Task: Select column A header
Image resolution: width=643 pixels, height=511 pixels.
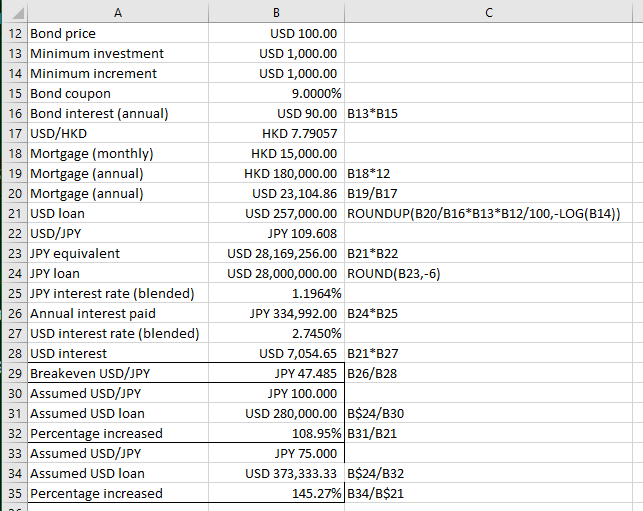Action: 118,13
